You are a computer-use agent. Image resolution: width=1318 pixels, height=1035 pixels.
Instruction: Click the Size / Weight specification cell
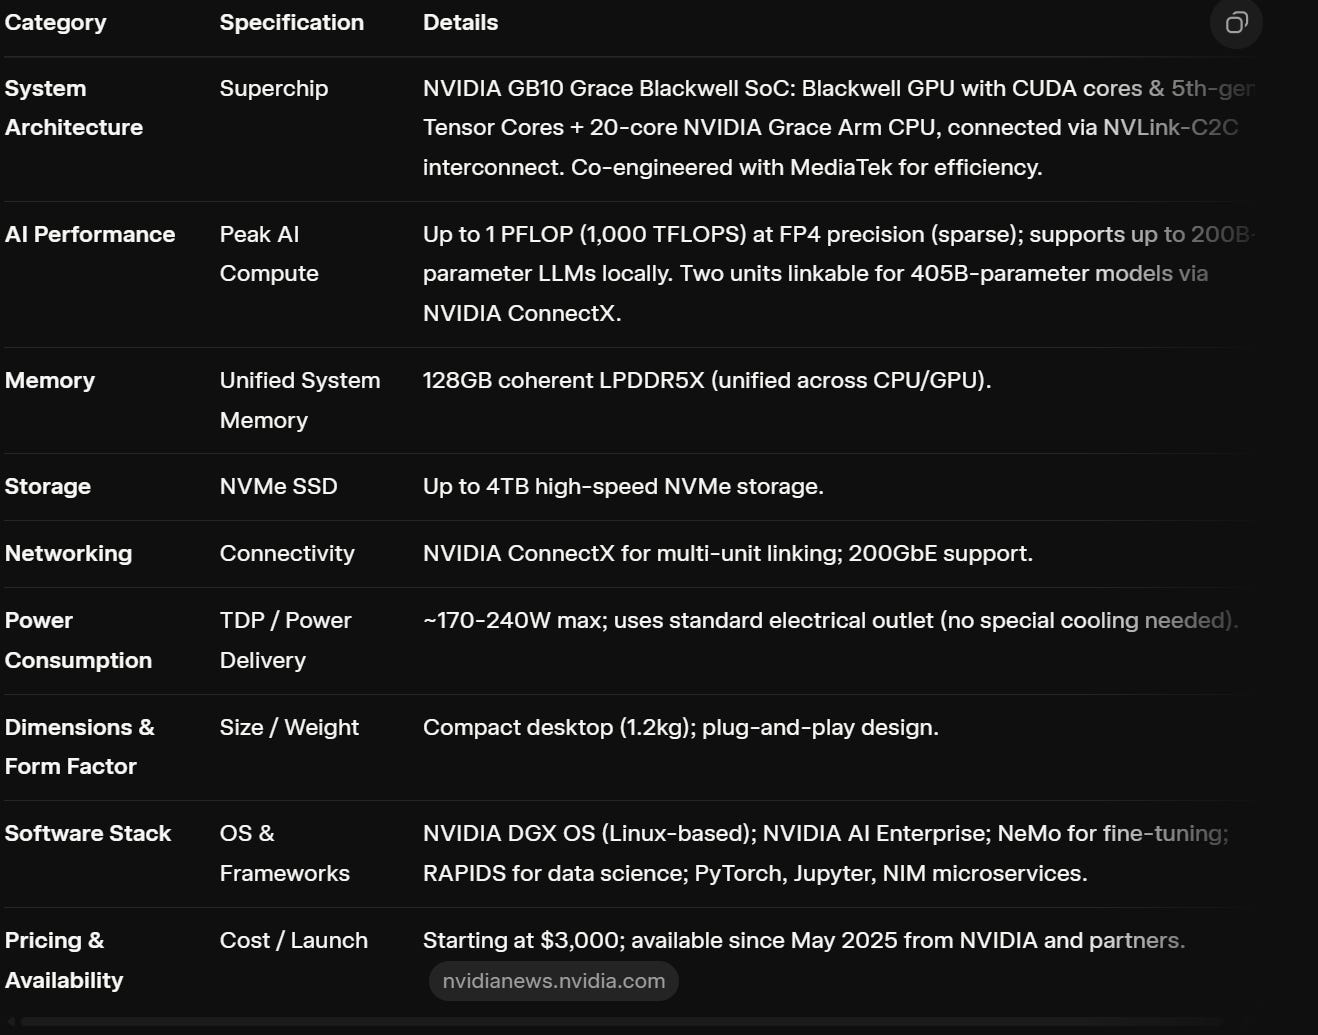[289, 728]
